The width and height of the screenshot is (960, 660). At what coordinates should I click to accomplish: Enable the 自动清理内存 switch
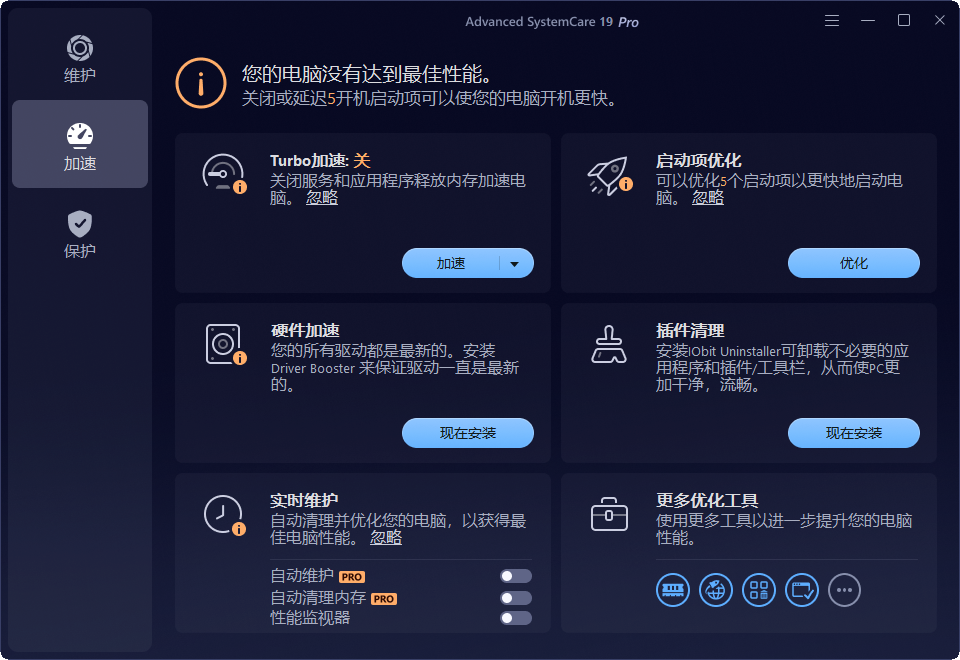click(x=516, y=597)
